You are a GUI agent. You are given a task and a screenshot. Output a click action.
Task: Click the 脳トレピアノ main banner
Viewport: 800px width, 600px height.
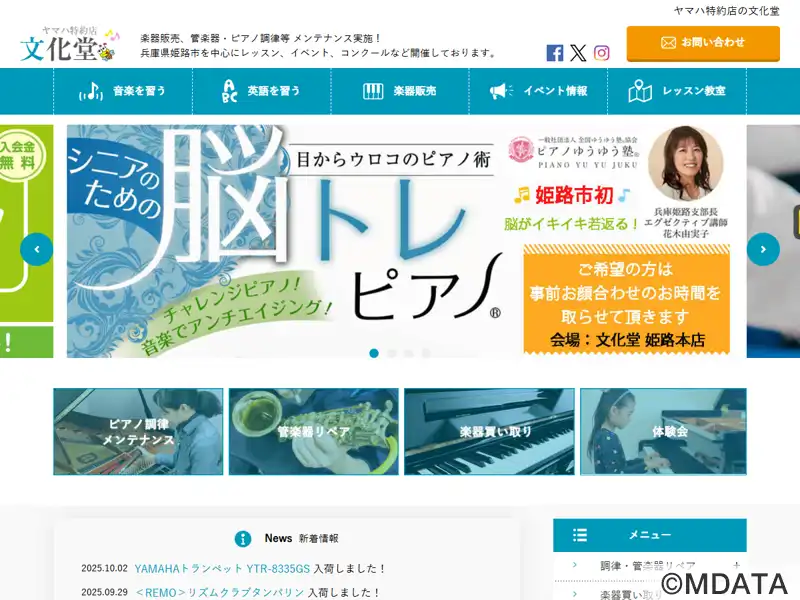398,241
